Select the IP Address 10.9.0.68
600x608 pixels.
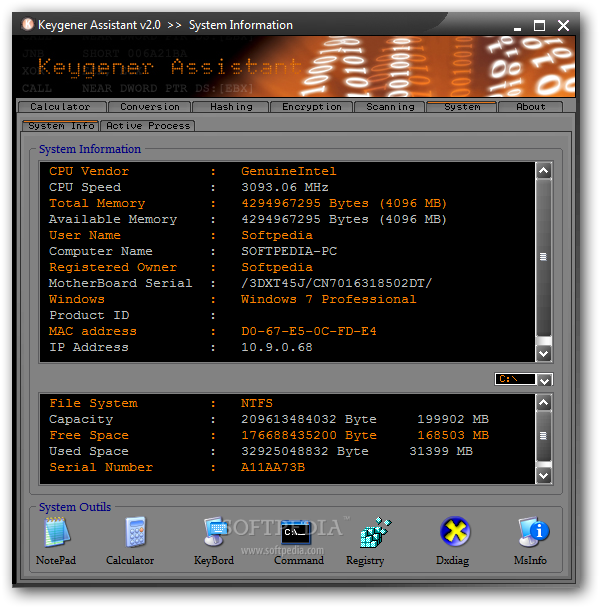(x=277, y=347)
